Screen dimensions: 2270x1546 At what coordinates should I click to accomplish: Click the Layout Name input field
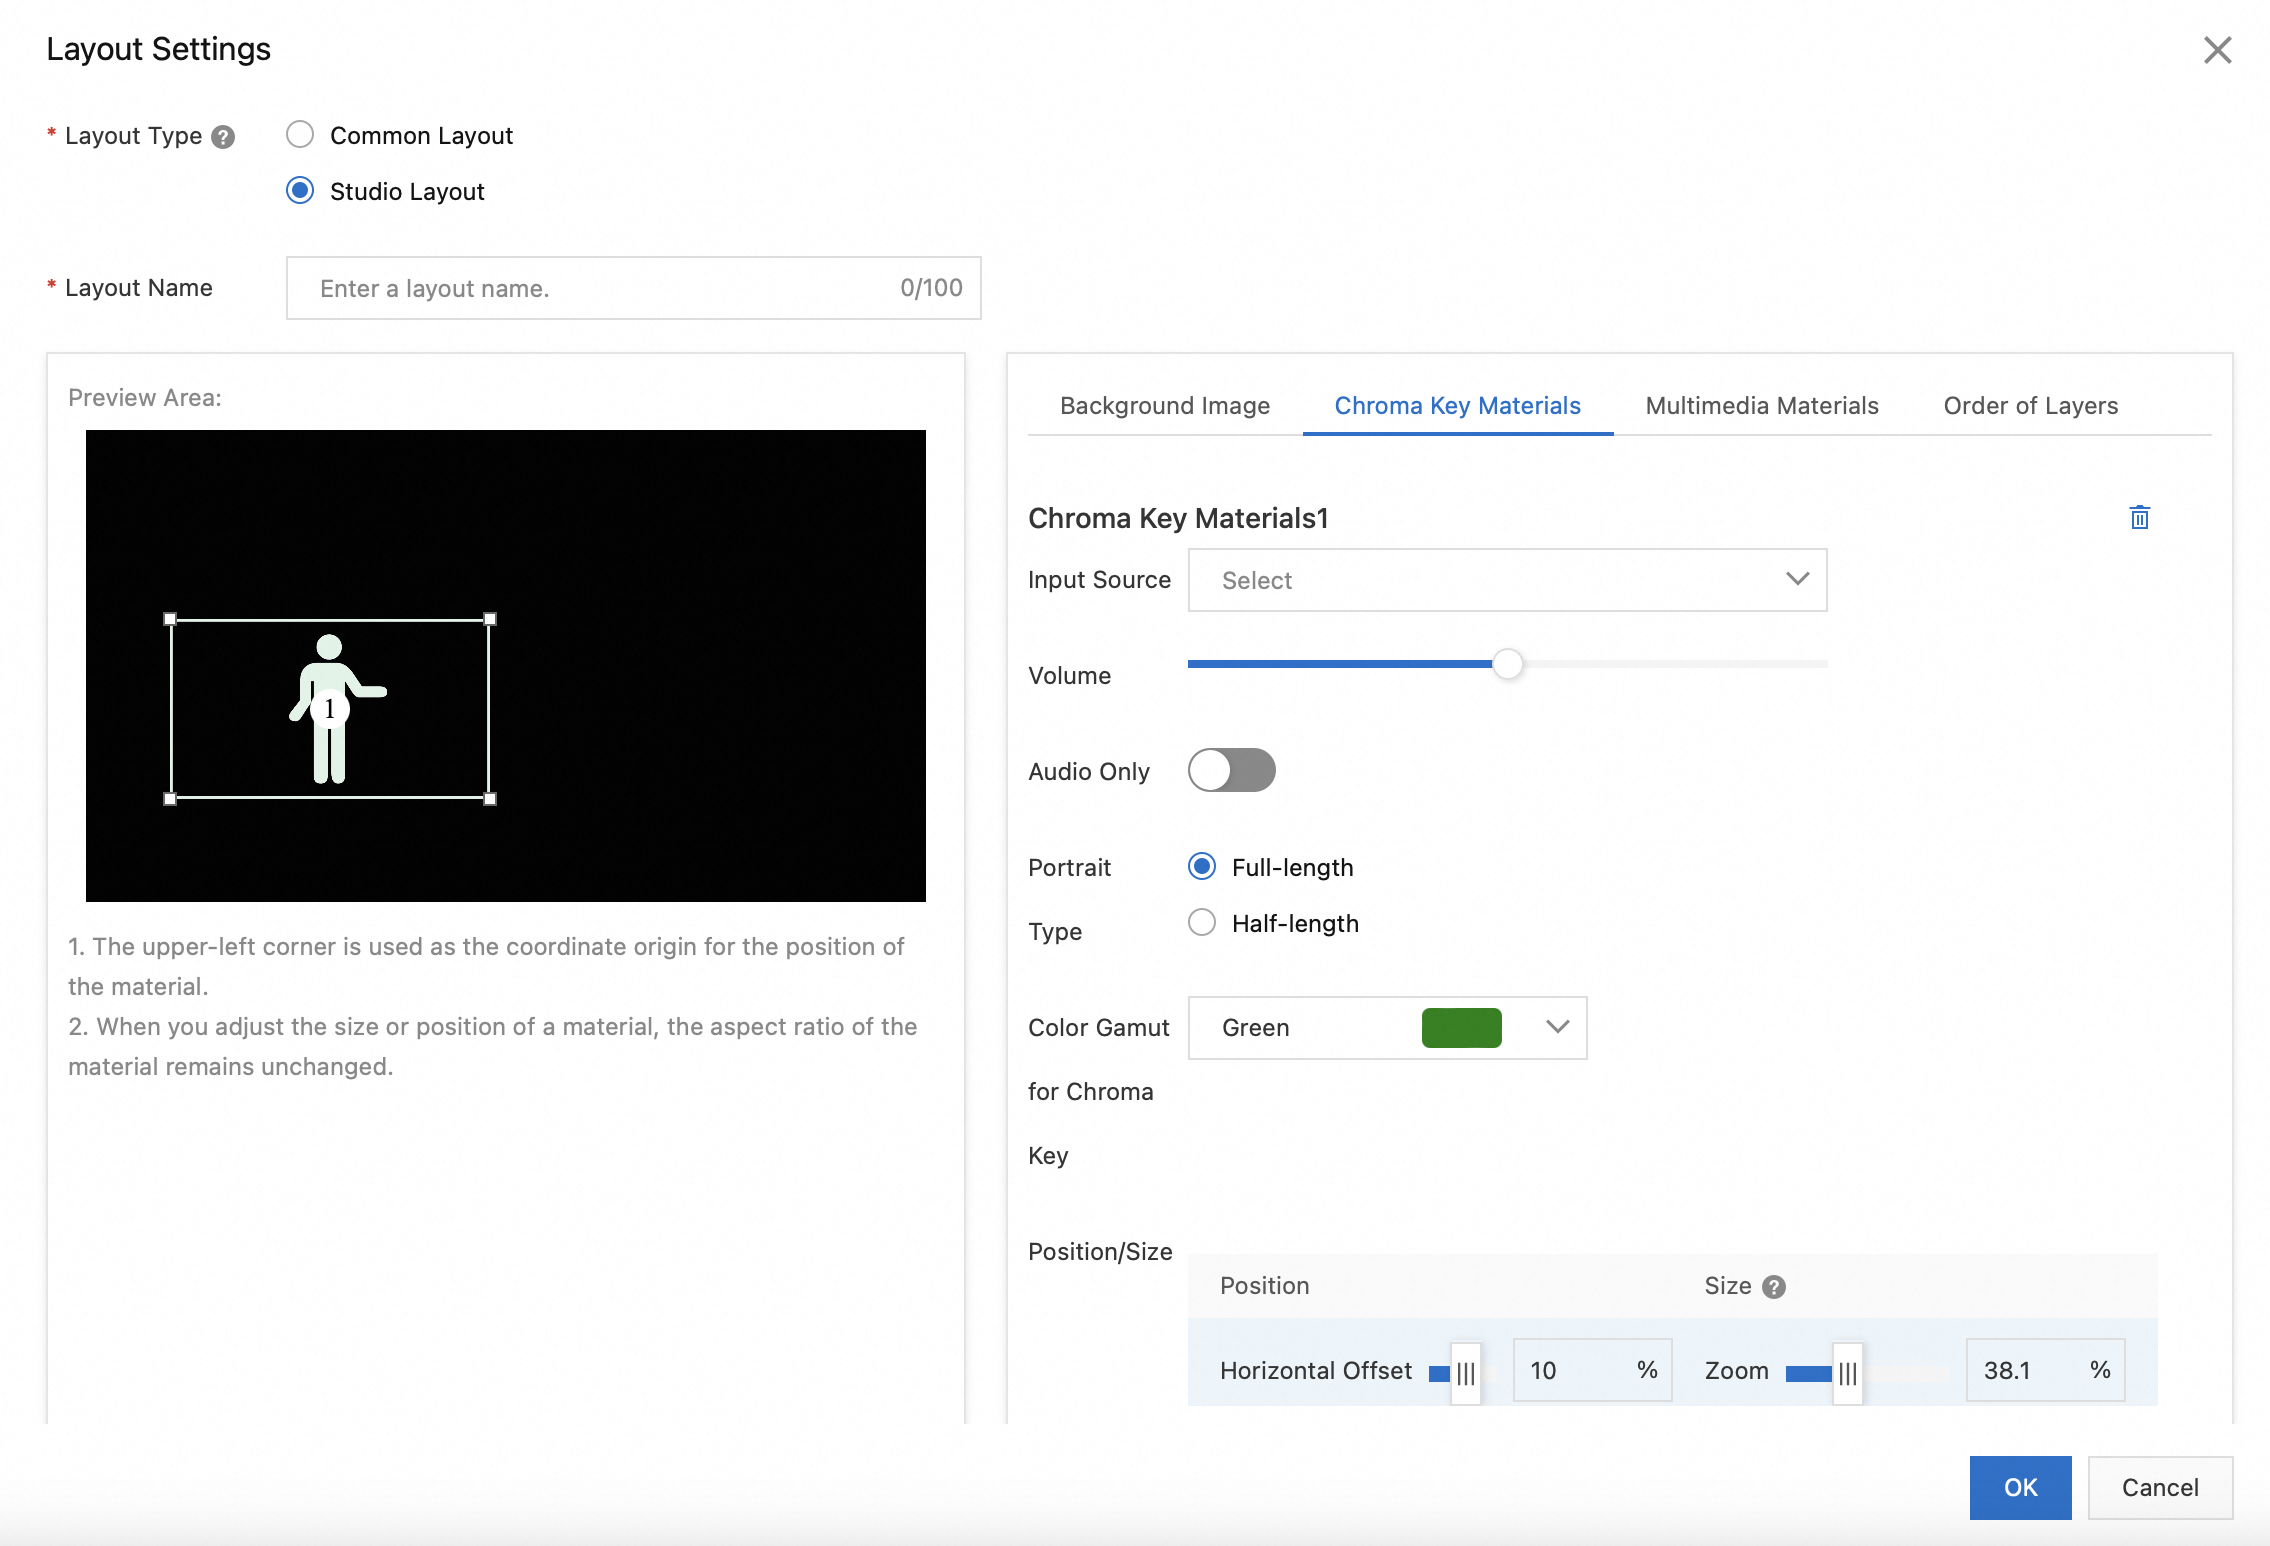(600, 288)
